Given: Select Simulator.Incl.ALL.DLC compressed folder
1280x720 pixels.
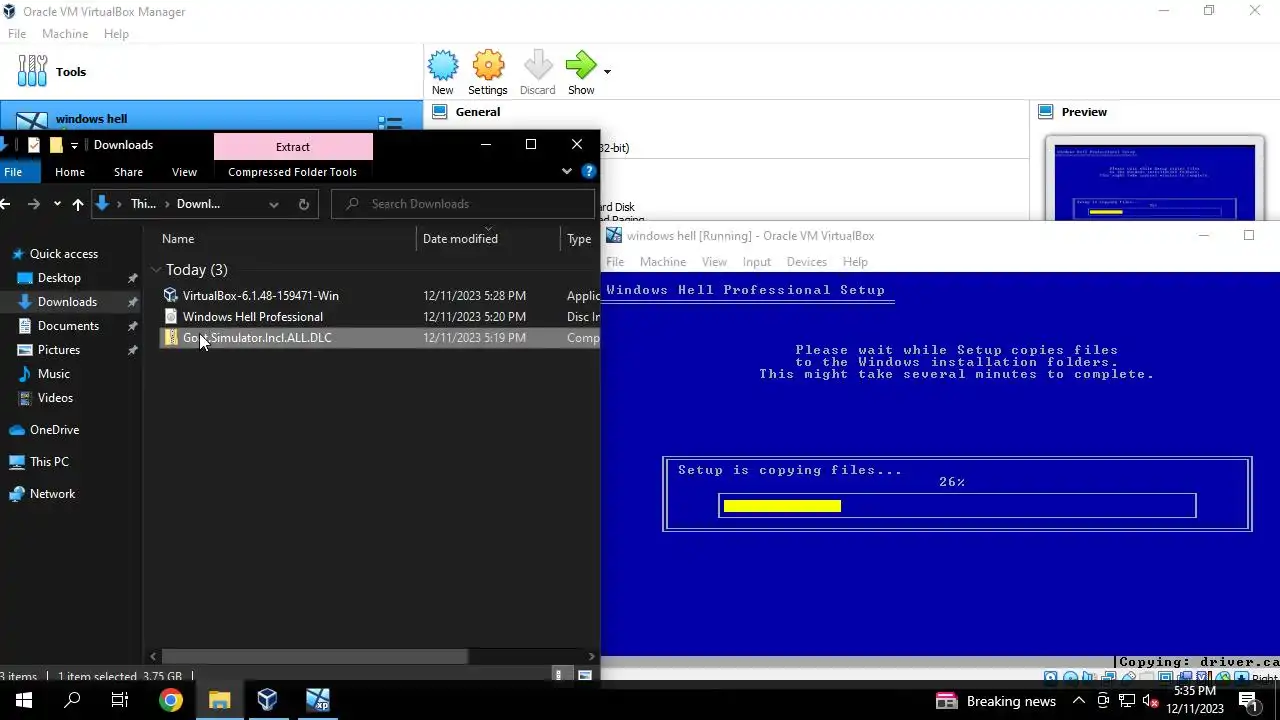Looking at the screenshot, I should 256,338.
